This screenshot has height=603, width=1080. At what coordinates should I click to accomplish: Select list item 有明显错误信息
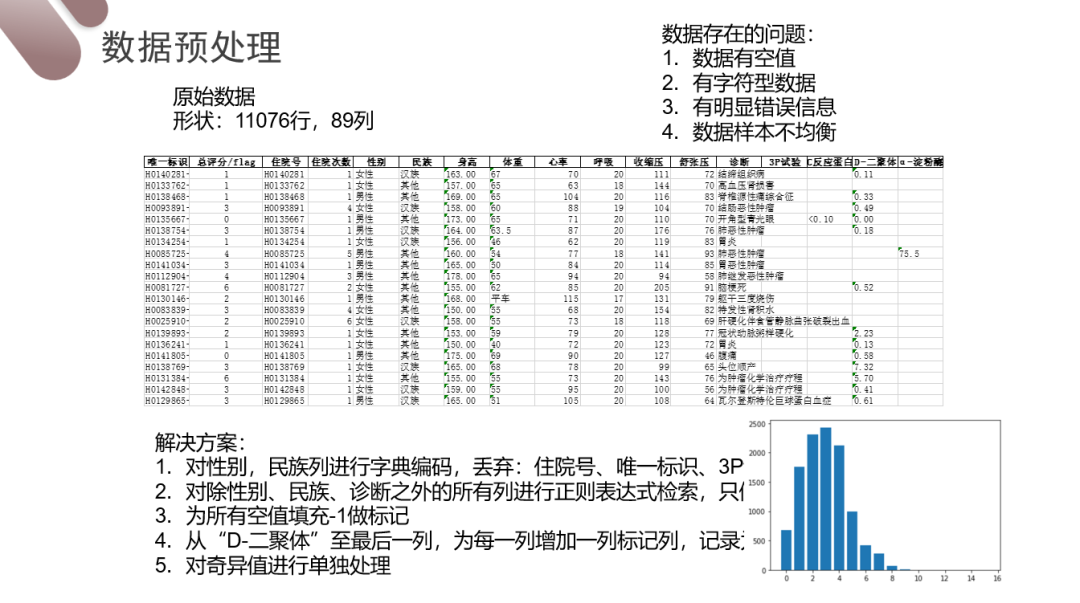pyautogui.click(x=764, y=107)
